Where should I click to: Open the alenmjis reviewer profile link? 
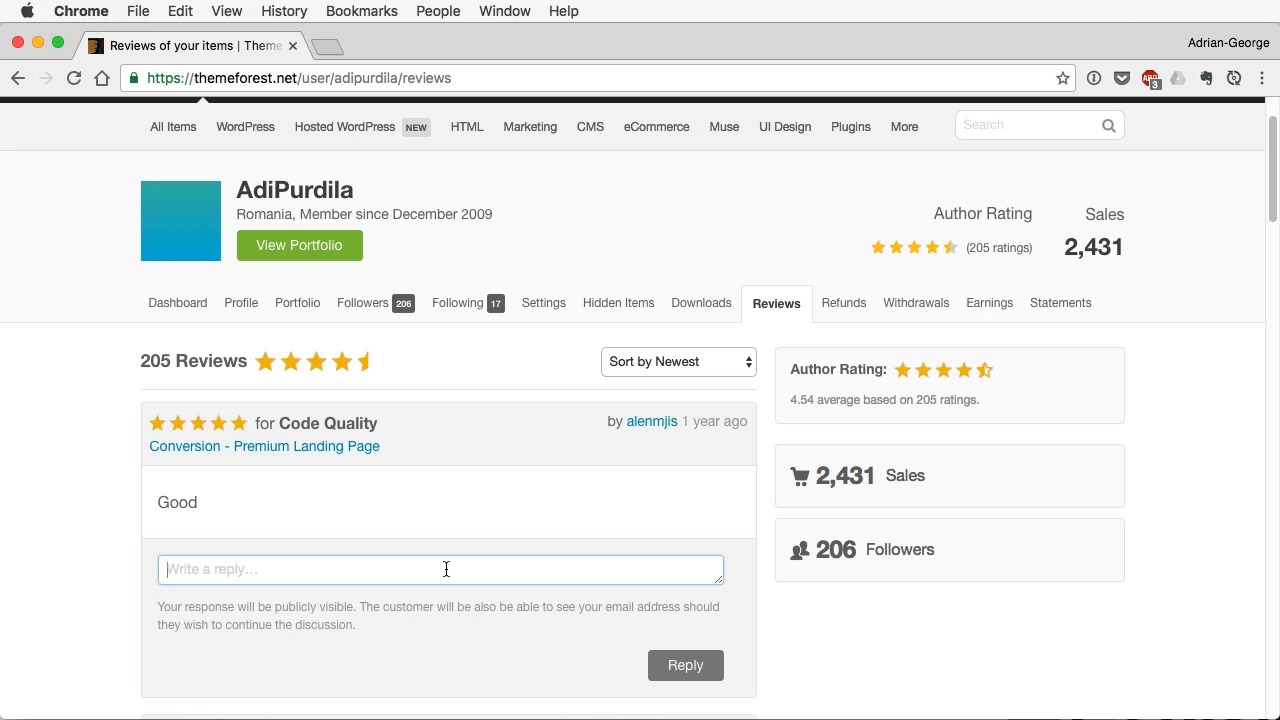(651, 422)
